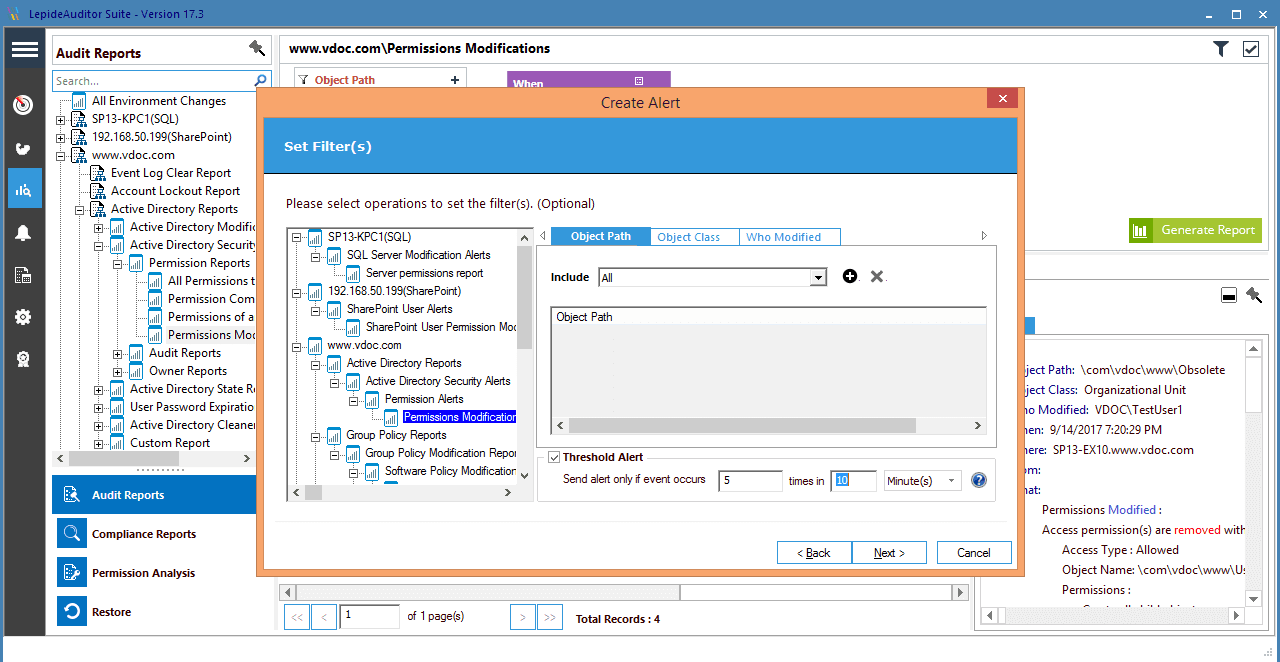The image size is (1280, 662).
Task: Toggle the Threshold Alert checkbox
Action: pos(554,457)
